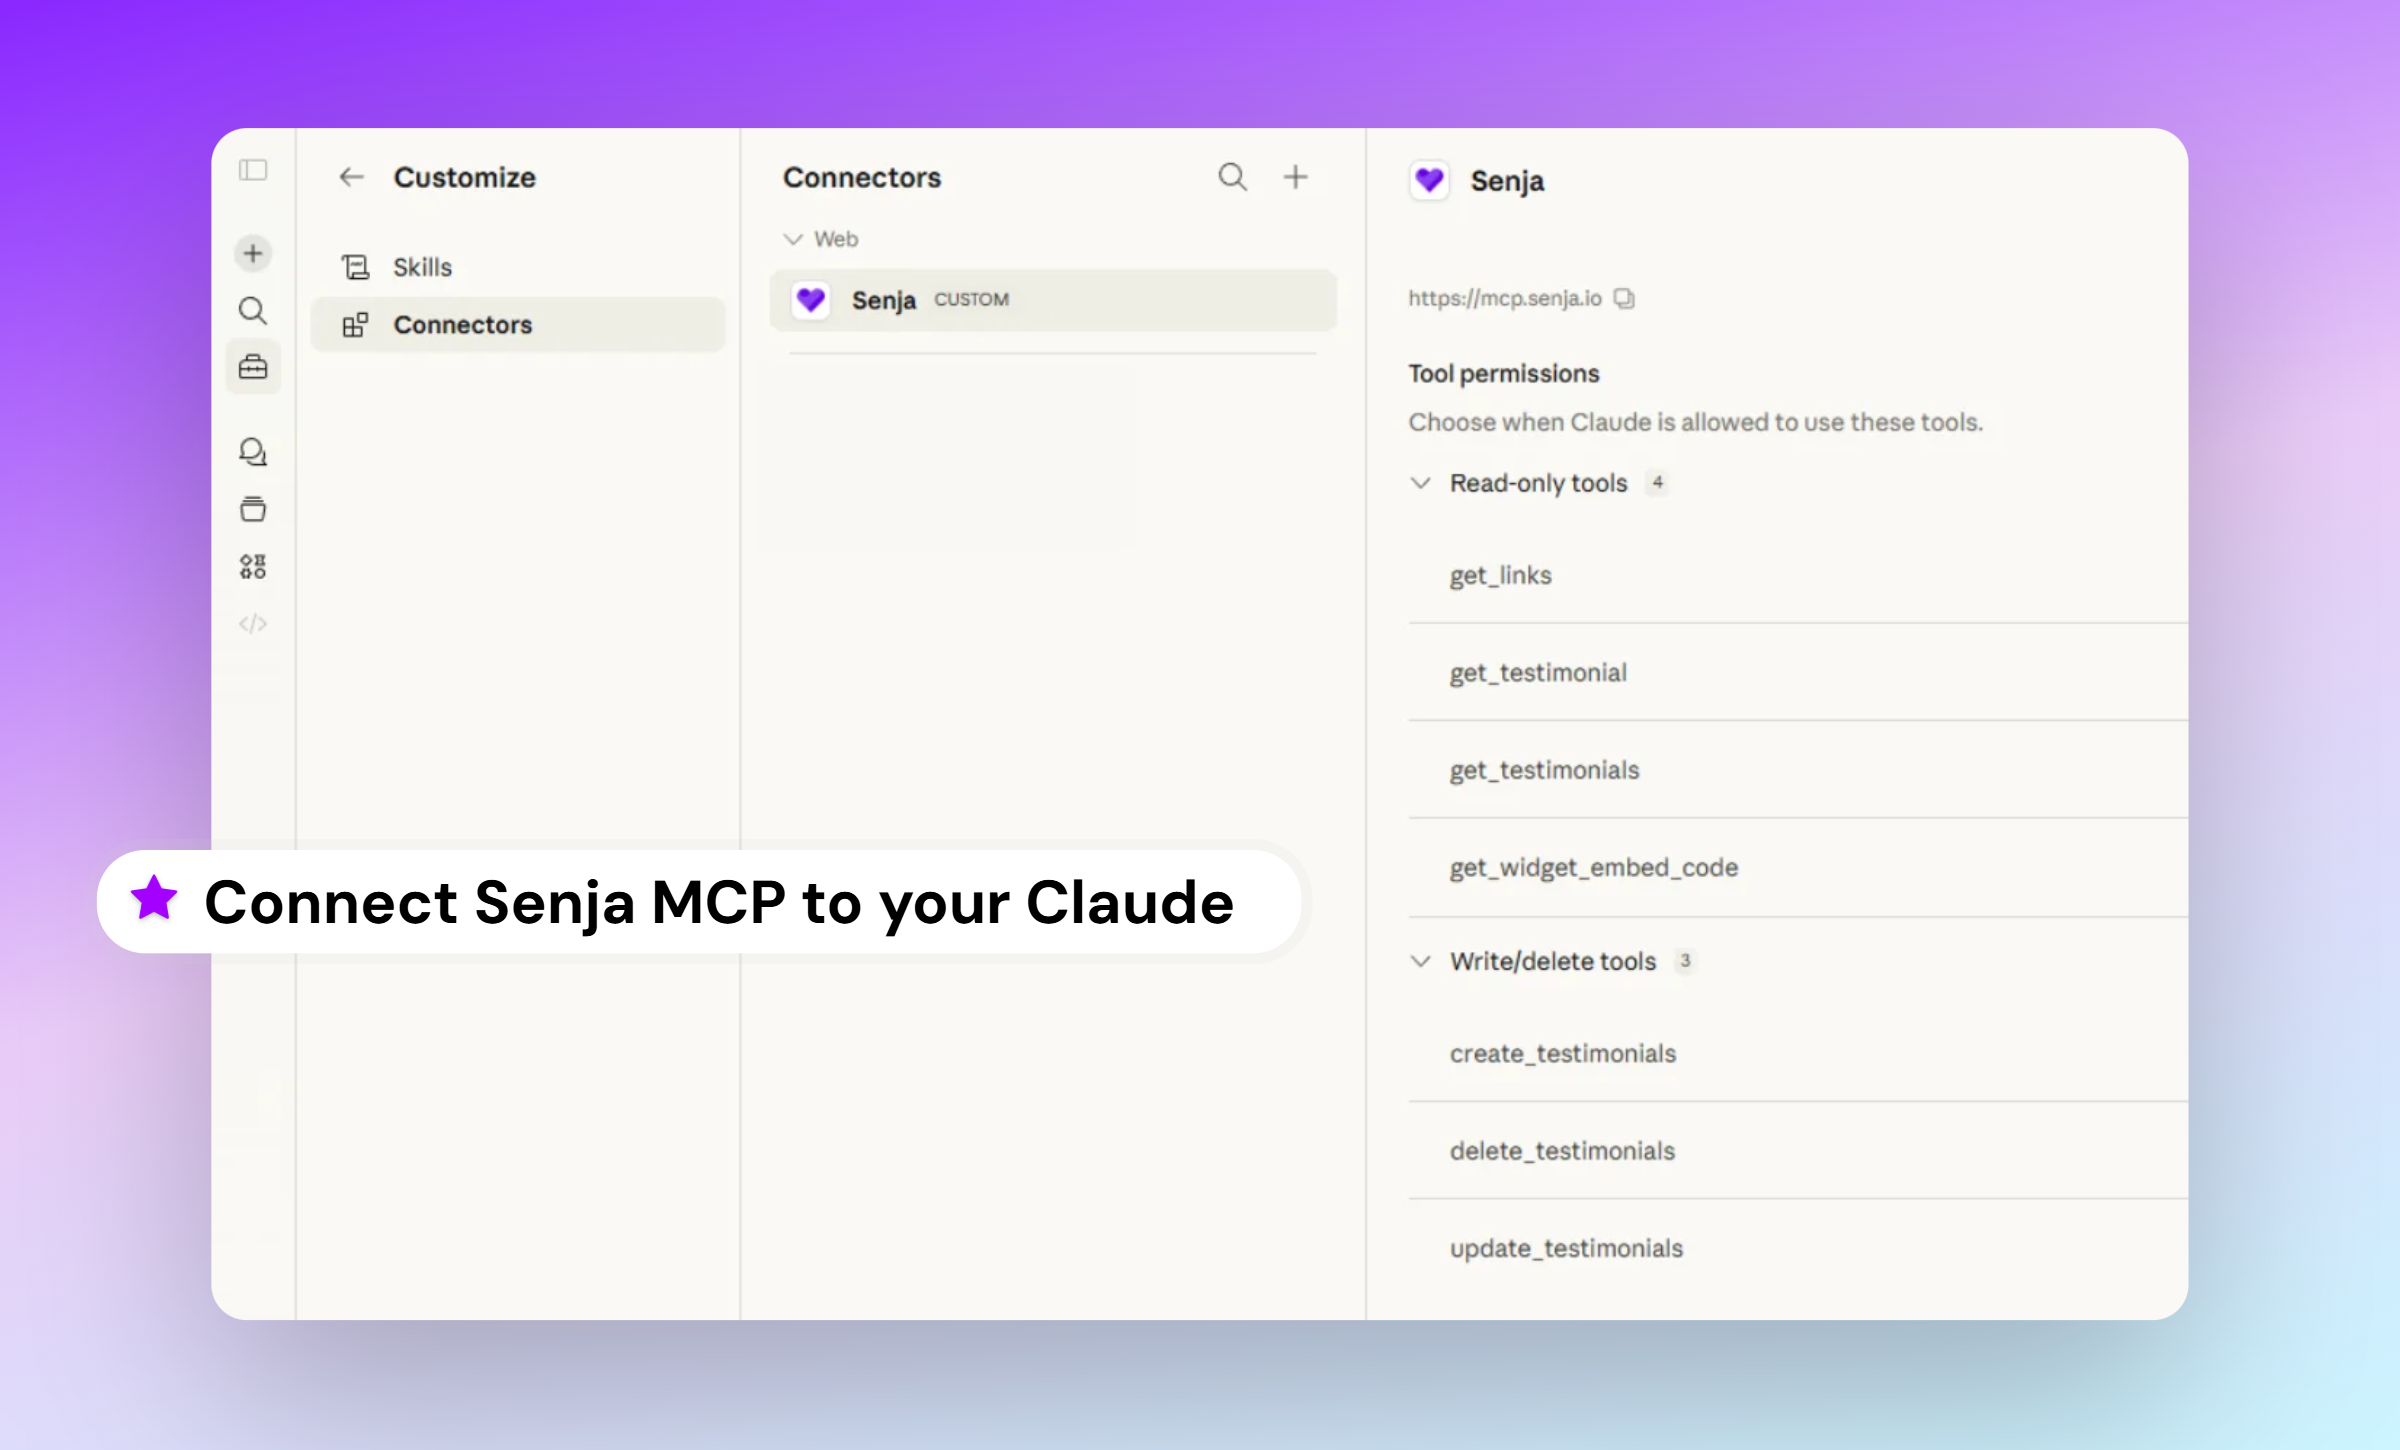Toggle the sidebar panel icon

253,170
